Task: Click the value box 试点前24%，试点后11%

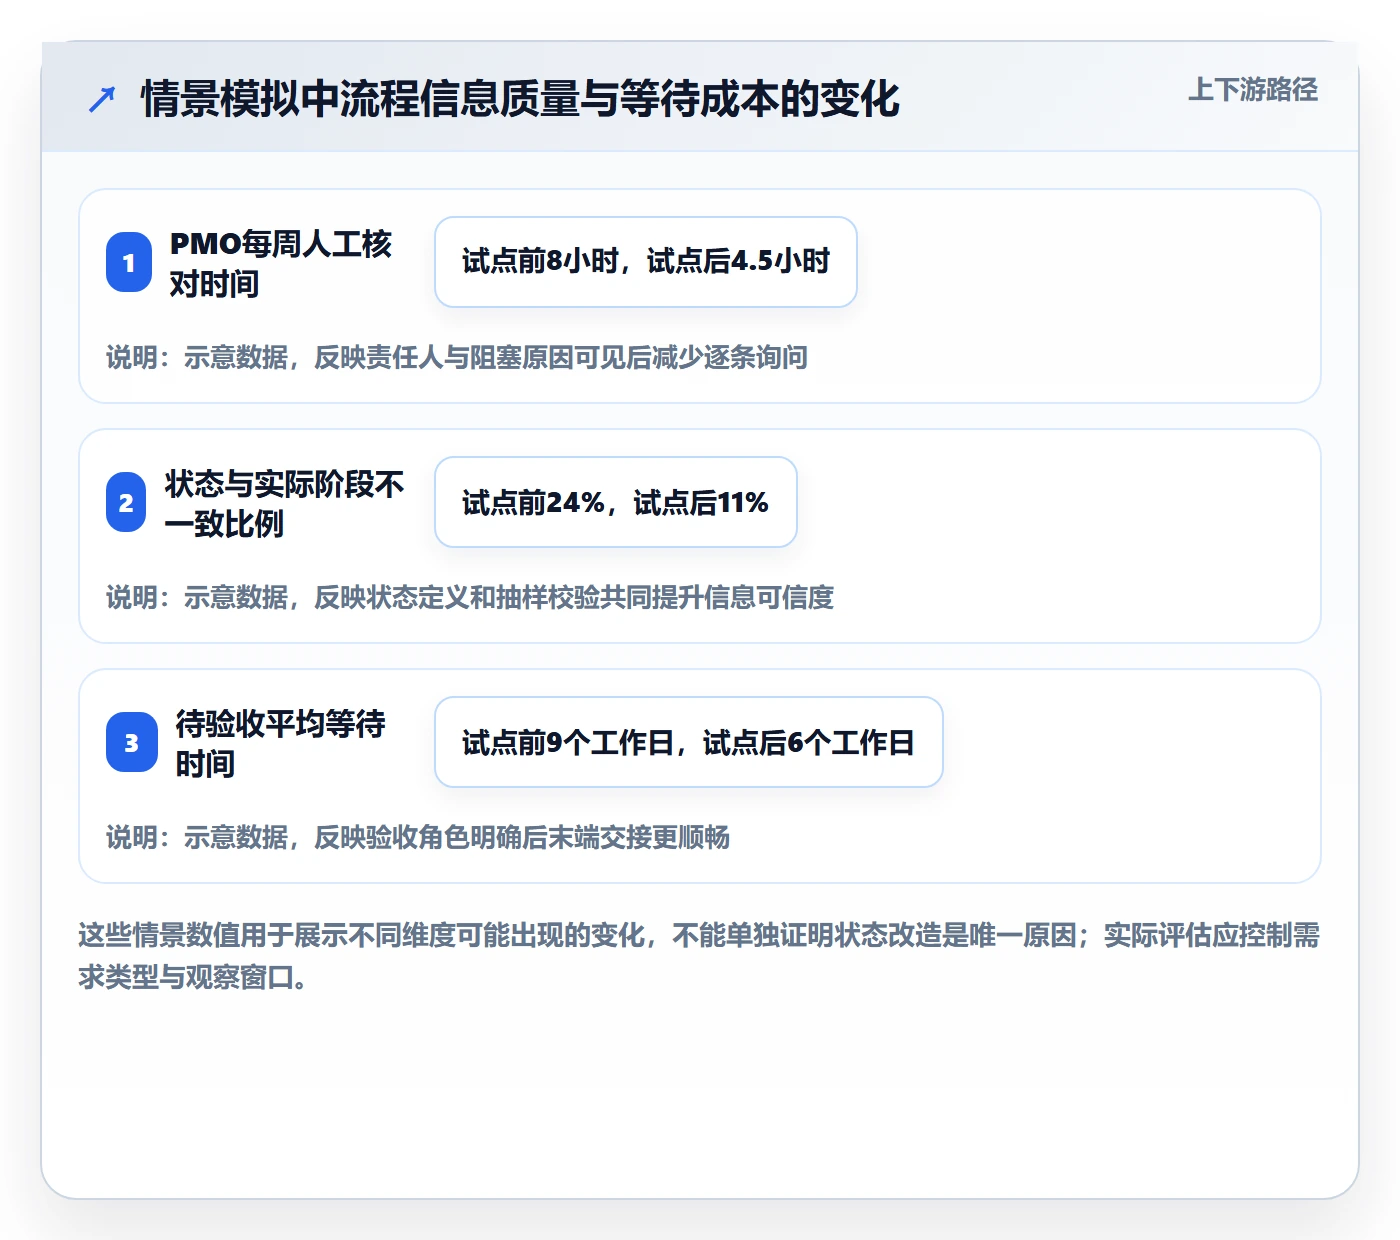Action: point(616,502)
